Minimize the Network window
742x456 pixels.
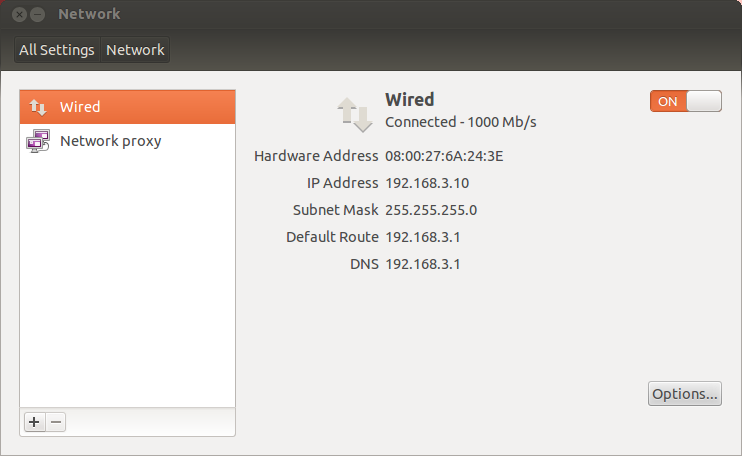pyautogui.click(x=38, y=15)
